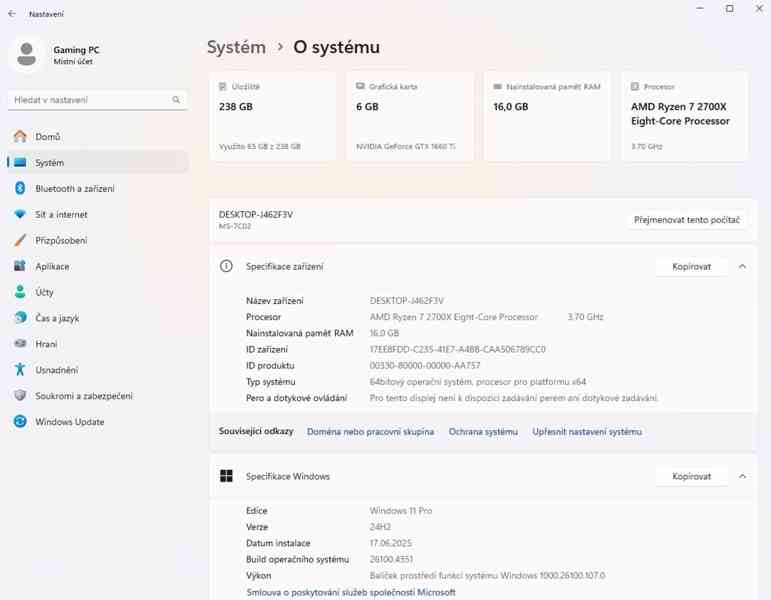Open Smlouva o poskytování služeb společnosti Microsoft

(x=351, y=592)
